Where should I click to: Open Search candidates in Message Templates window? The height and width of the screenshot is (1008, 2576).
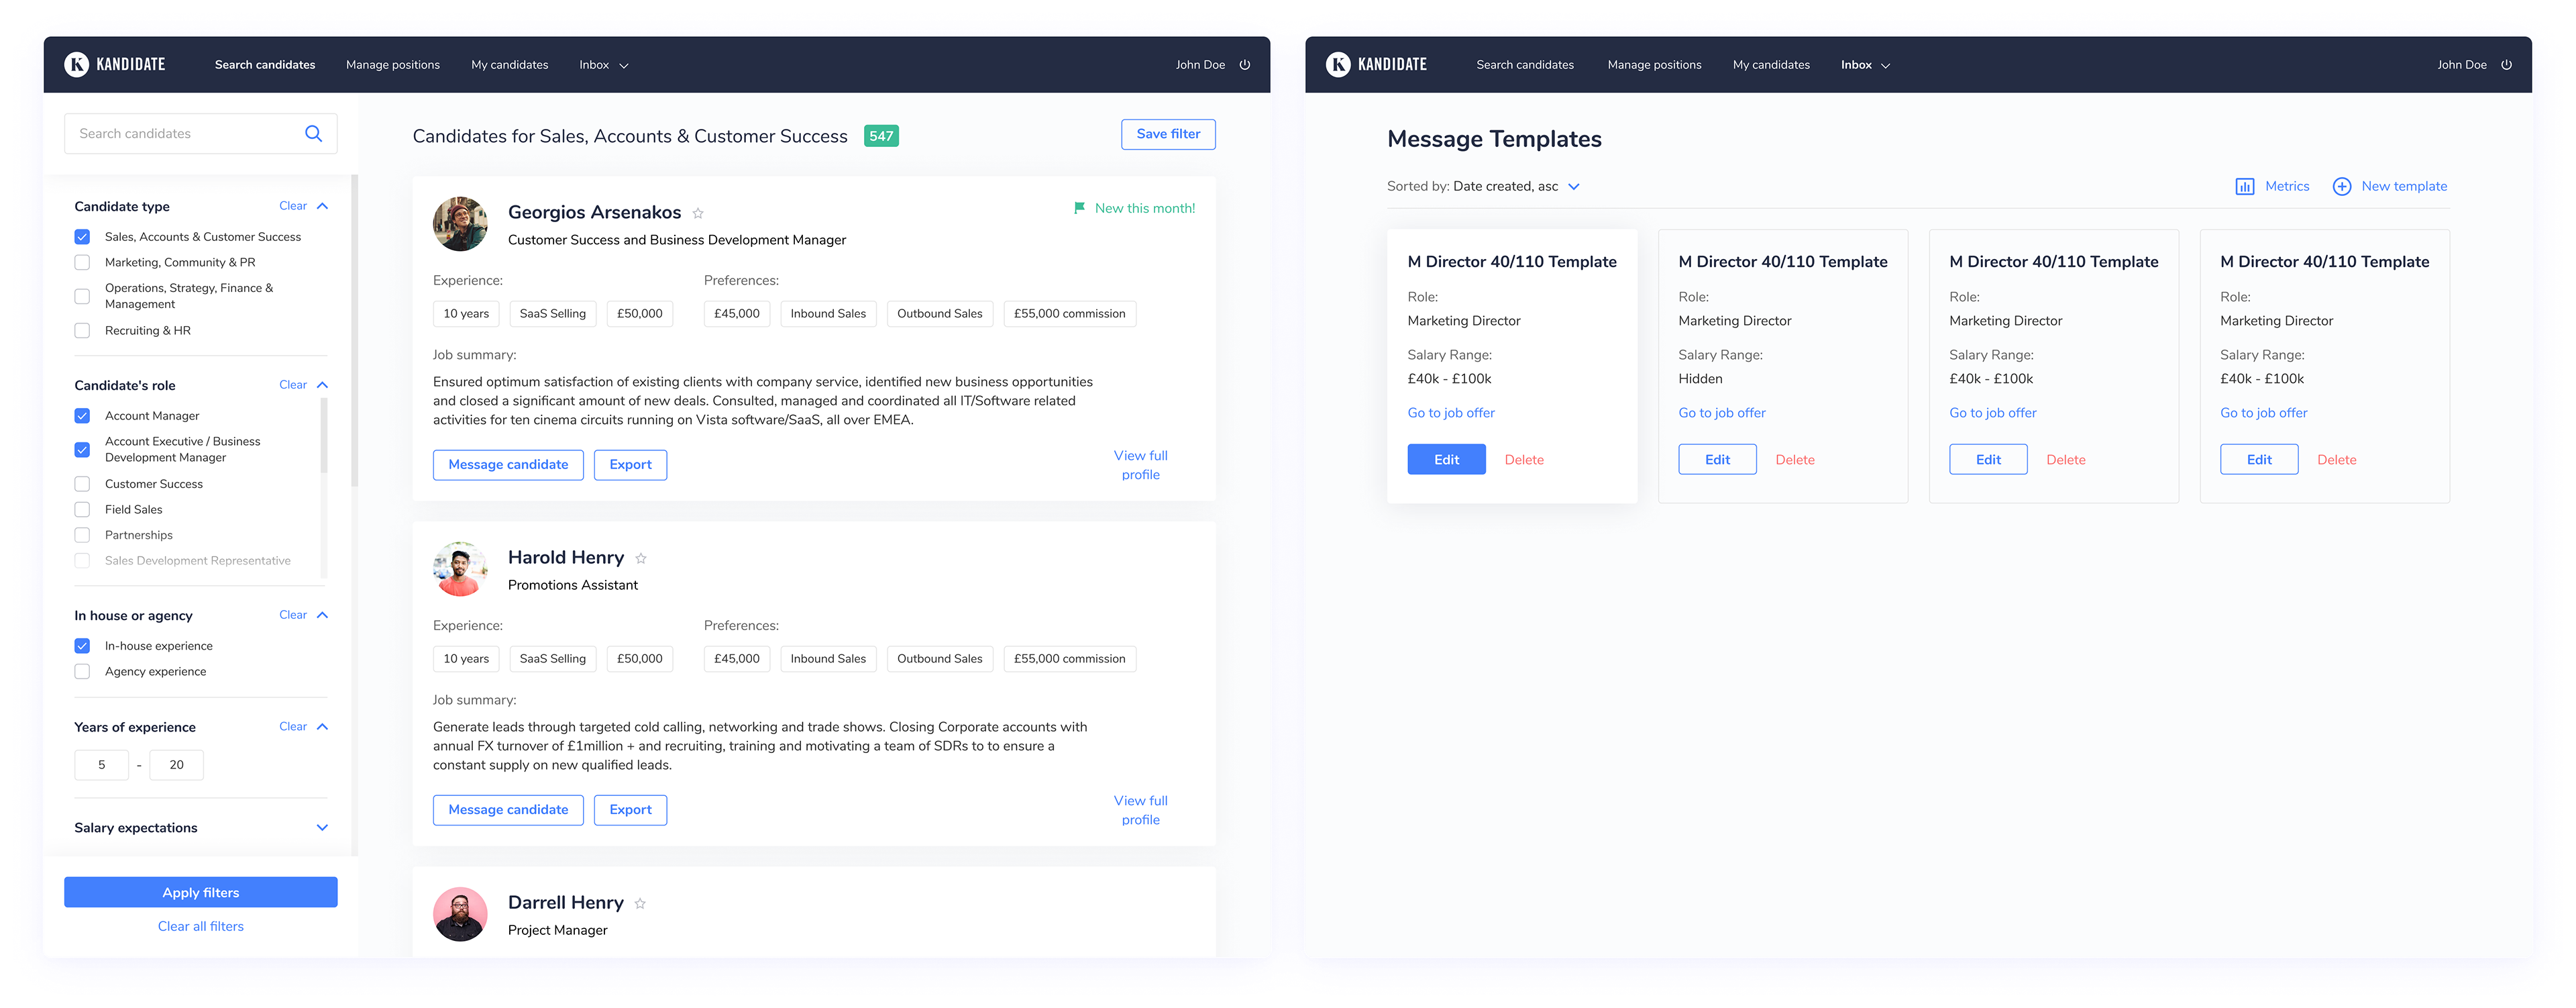1525,65
